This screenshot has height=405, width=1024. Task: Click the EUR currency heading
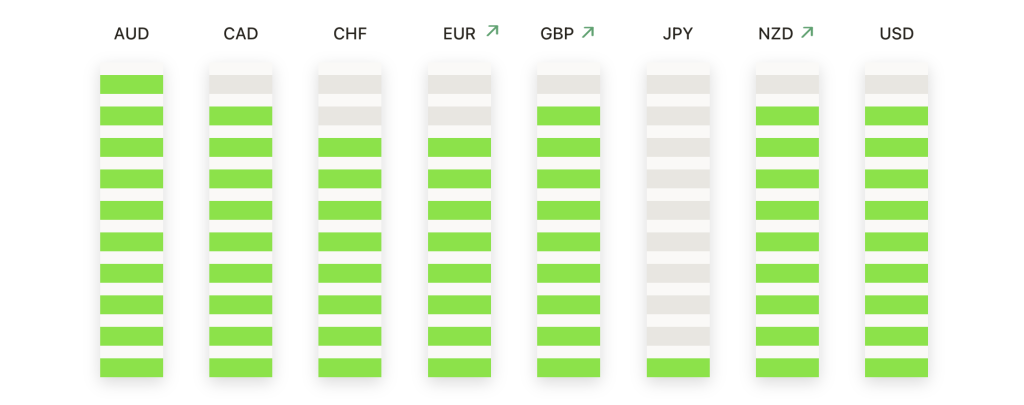coord(459,34)
